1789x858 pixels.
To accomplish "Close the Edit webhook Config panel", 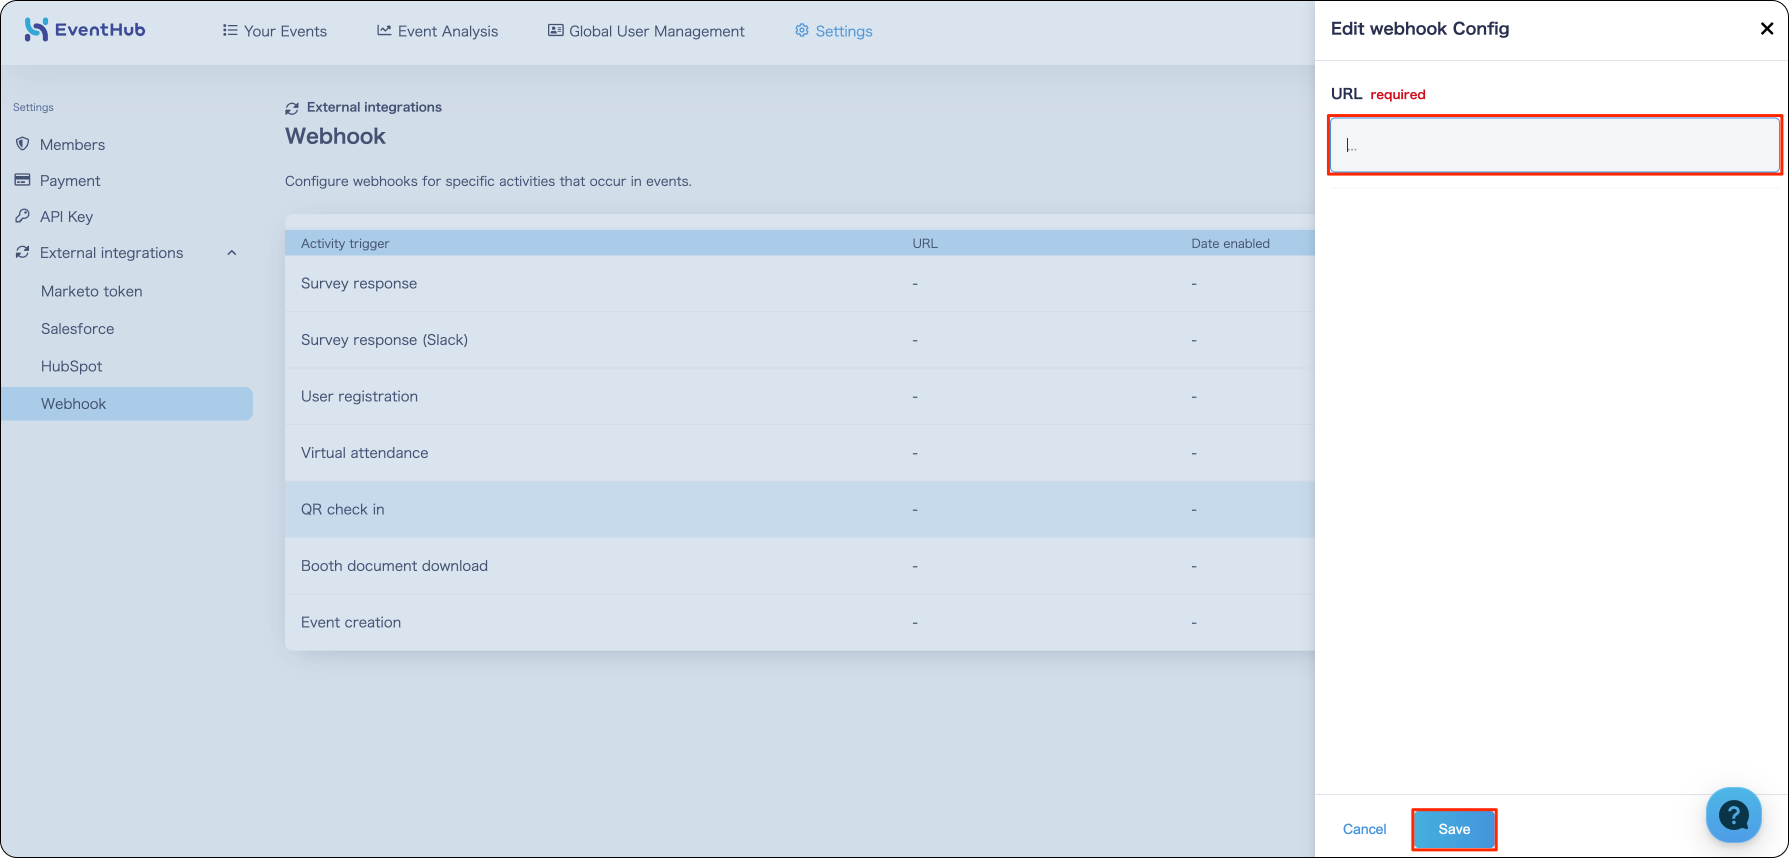I will pos(1767,29).
